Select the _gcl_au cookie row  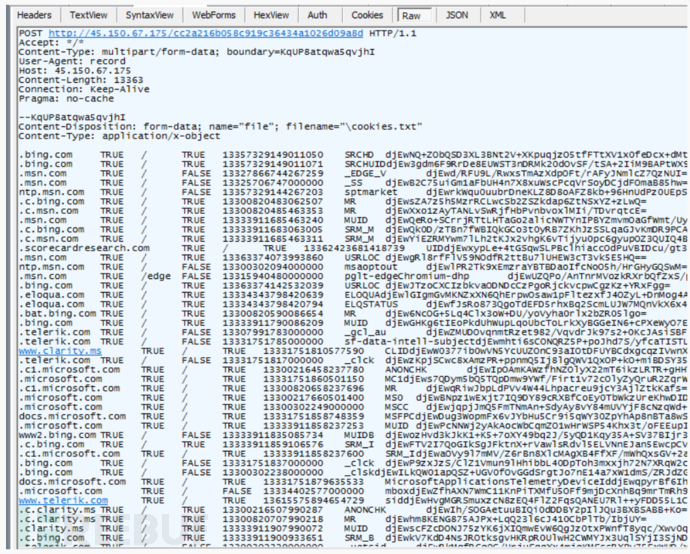tap(353, 332)
